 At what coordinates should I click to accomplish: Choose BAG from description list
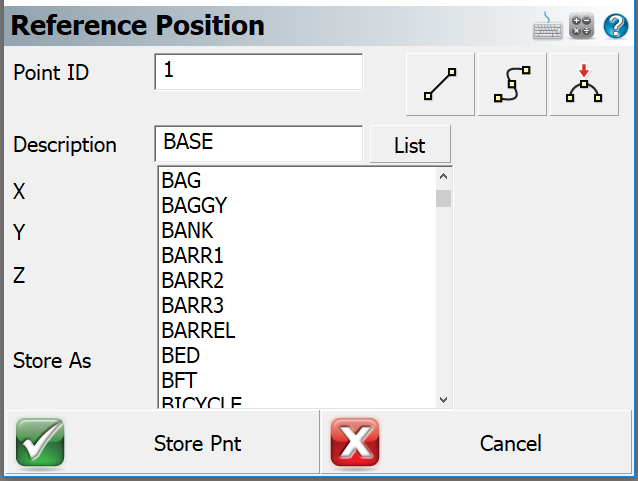181,181
